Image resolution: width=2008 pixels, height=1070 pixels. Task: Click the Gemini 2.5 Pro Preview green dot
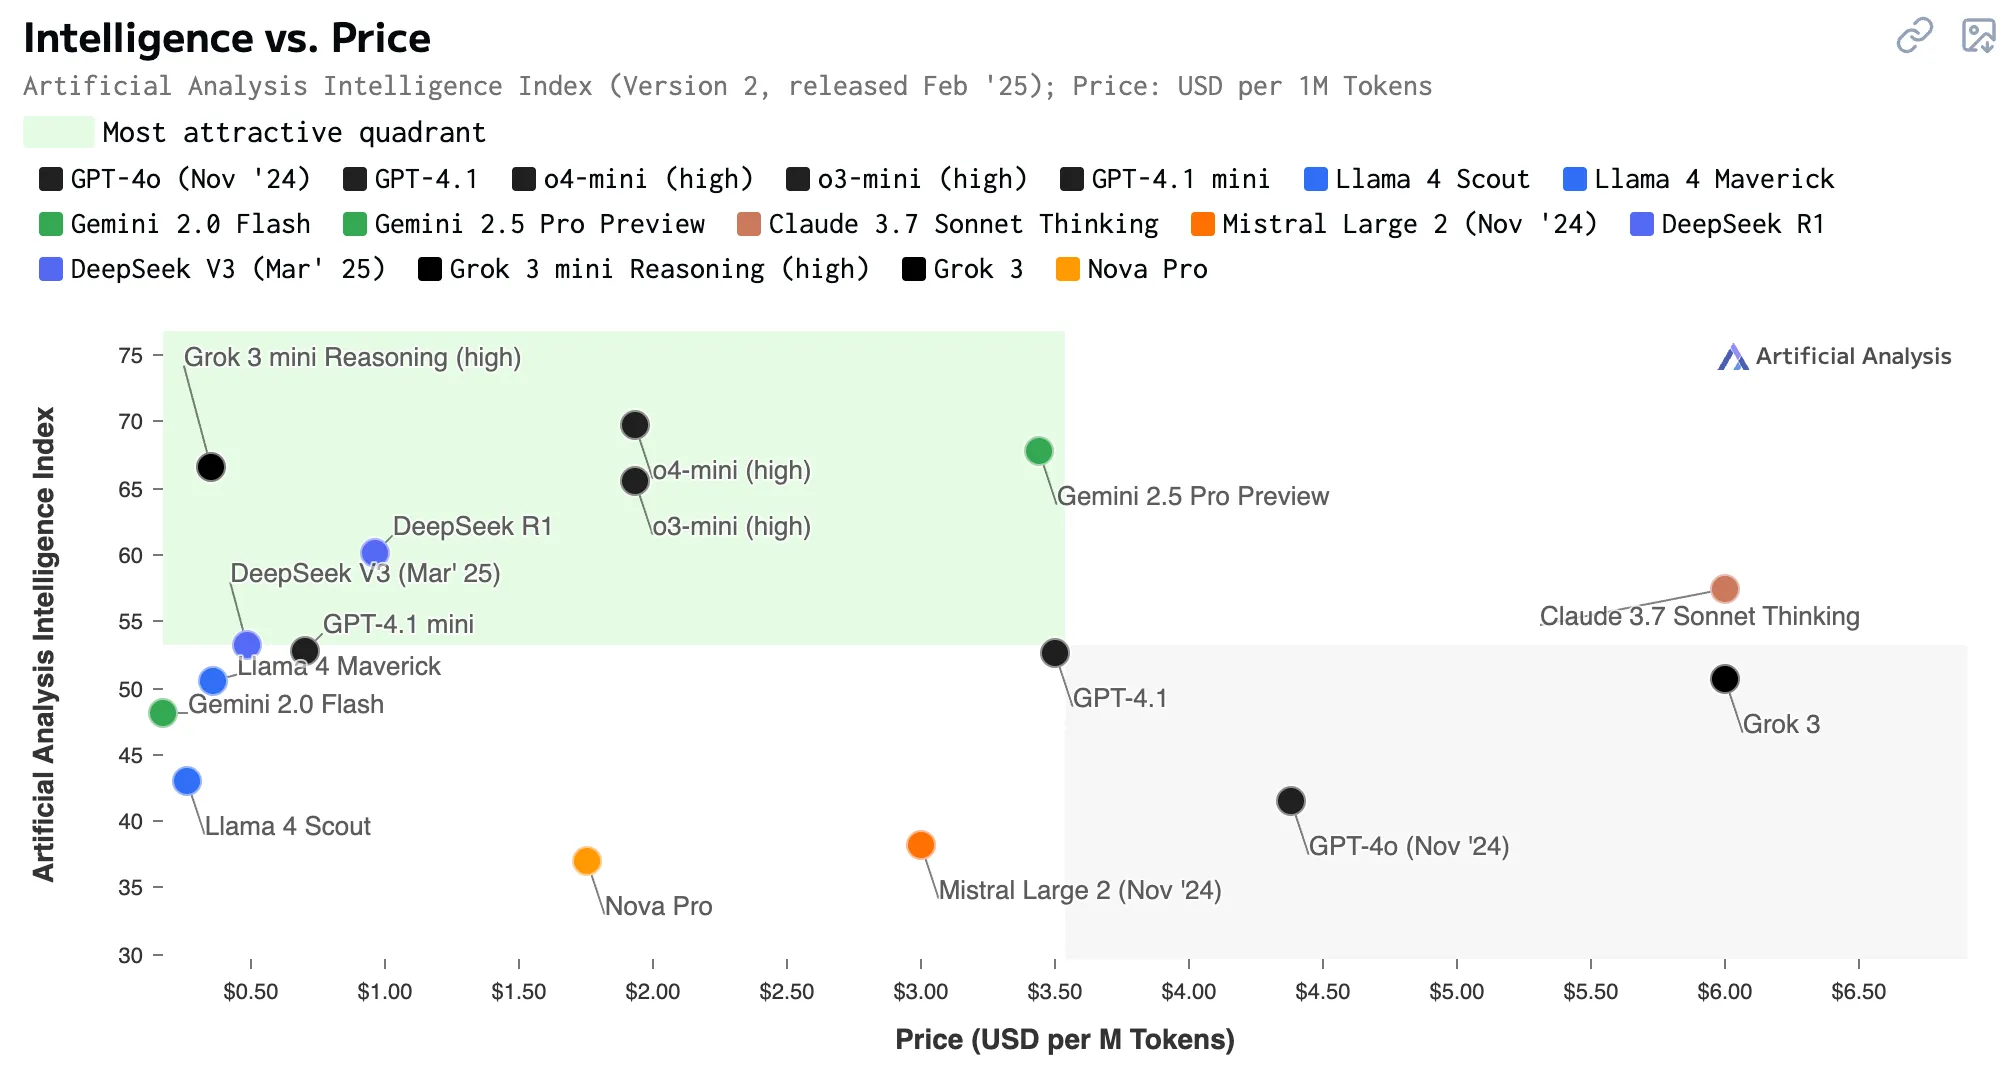click(x=1039, y=451)
